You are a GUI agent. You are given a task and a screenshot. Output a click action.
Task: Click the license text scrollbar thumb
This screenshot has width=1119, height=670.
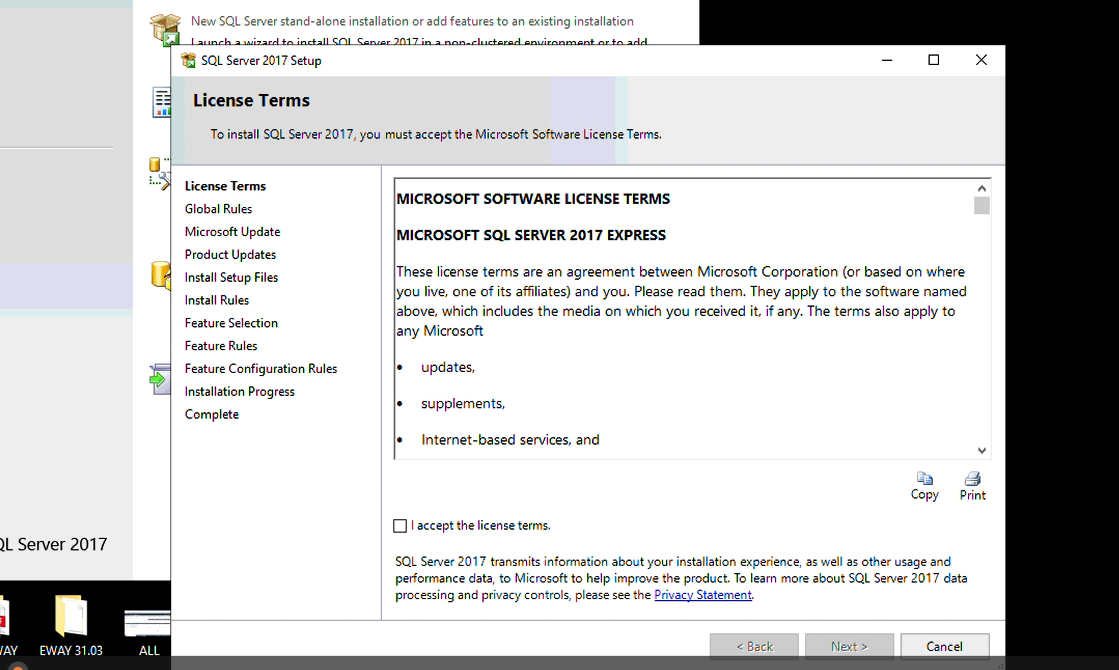click(x=982, y=205)
